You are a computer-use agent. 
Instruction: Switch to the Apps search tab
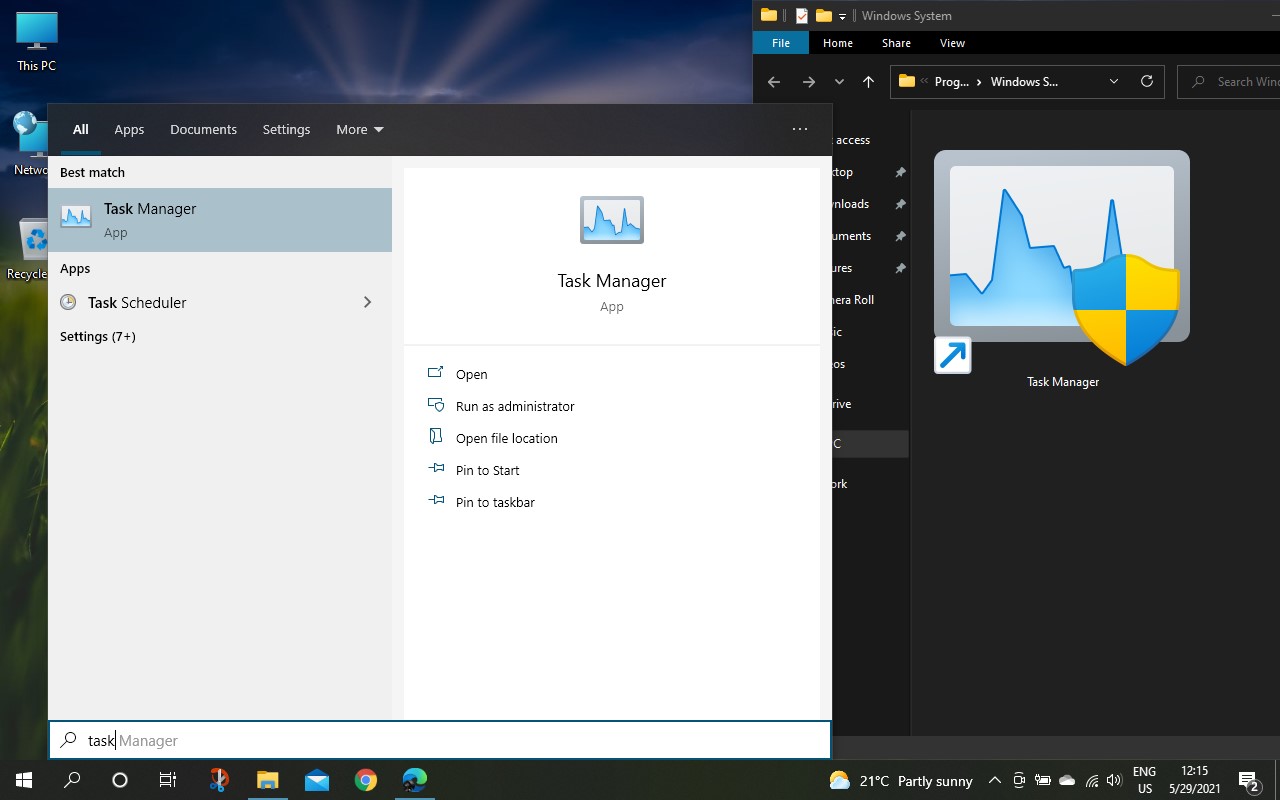(x=129, y=129)
